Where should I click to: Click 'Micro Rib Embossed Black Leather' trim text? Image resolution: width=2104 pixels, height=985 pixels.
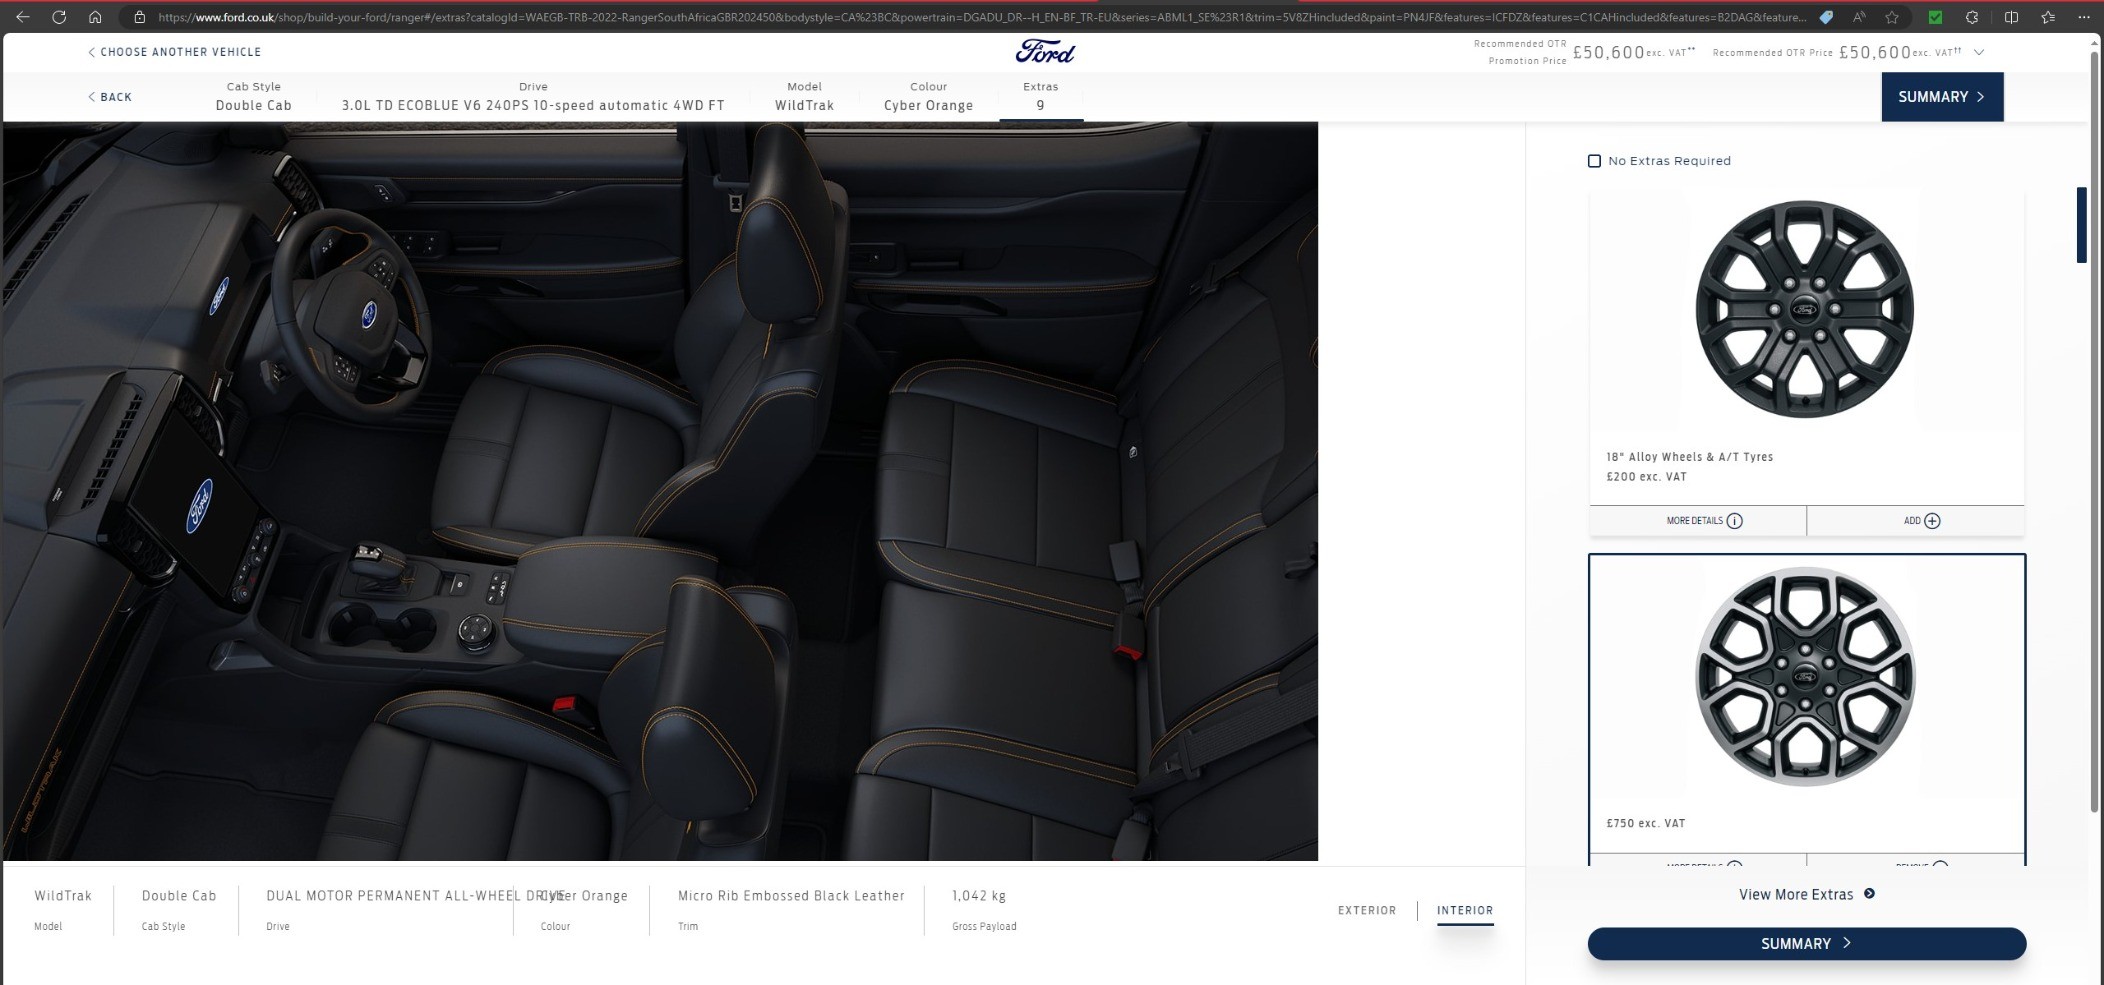point(791,896)
